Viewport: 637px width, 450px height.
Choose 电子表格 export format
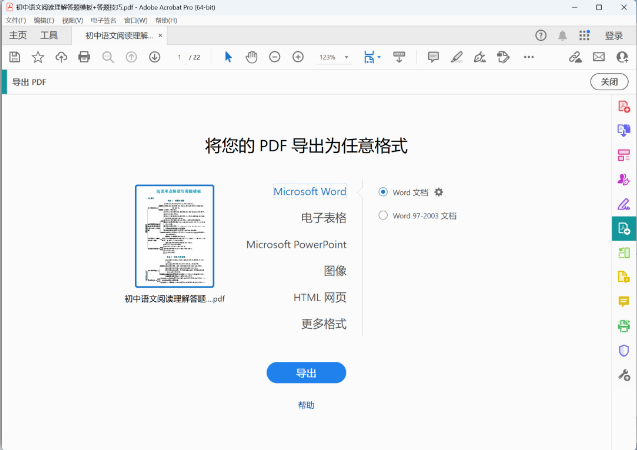tap(323, 218)
